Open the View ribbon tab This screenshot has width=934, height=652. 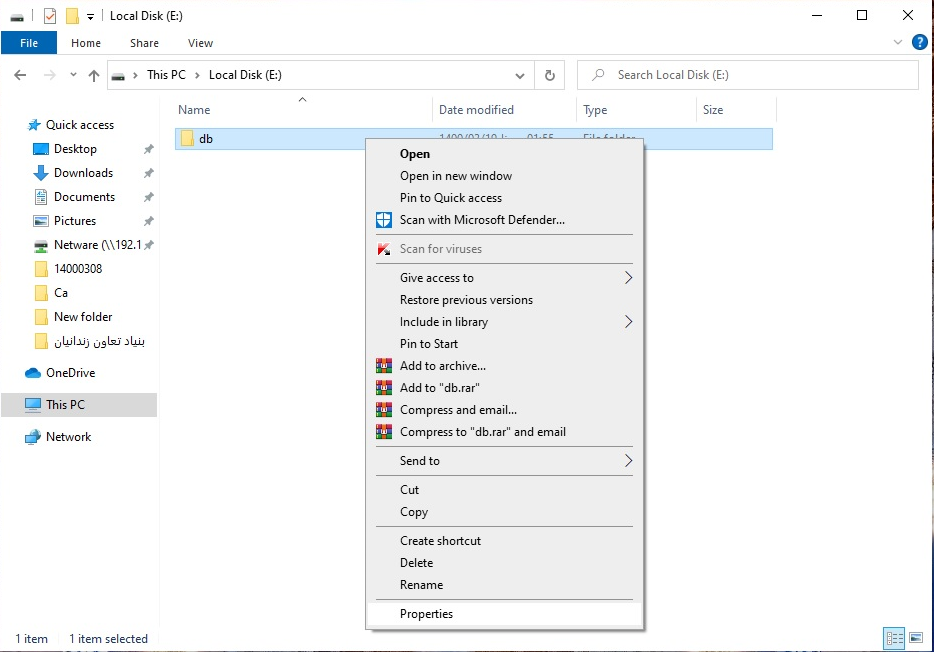pyautogui.click(x=200, y=43)
